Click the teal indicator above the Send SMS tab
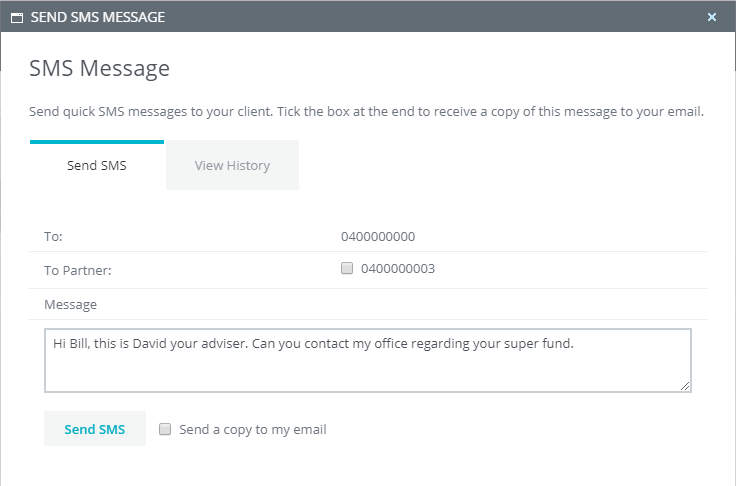This screenshot has height=486, width=736. pos(97,142)
